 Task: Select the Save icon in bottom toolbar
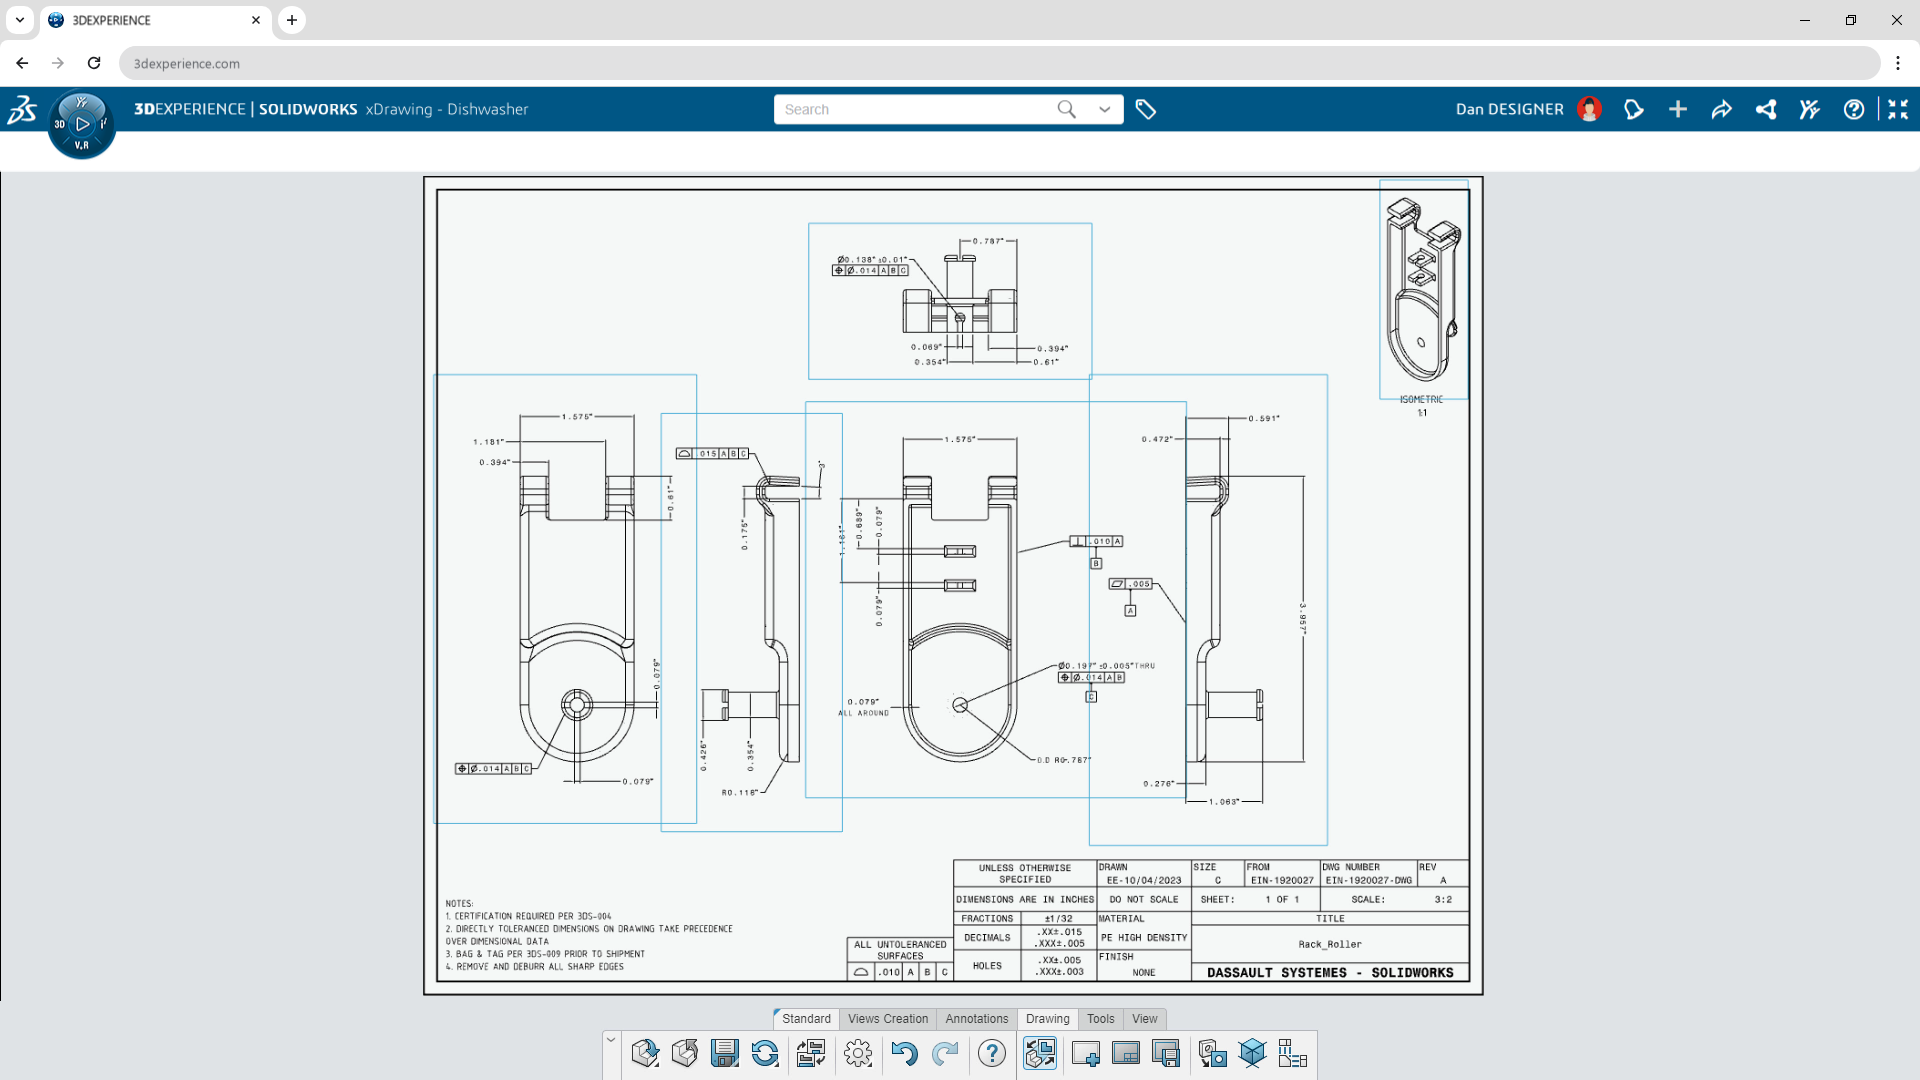tap(724, 1054)
